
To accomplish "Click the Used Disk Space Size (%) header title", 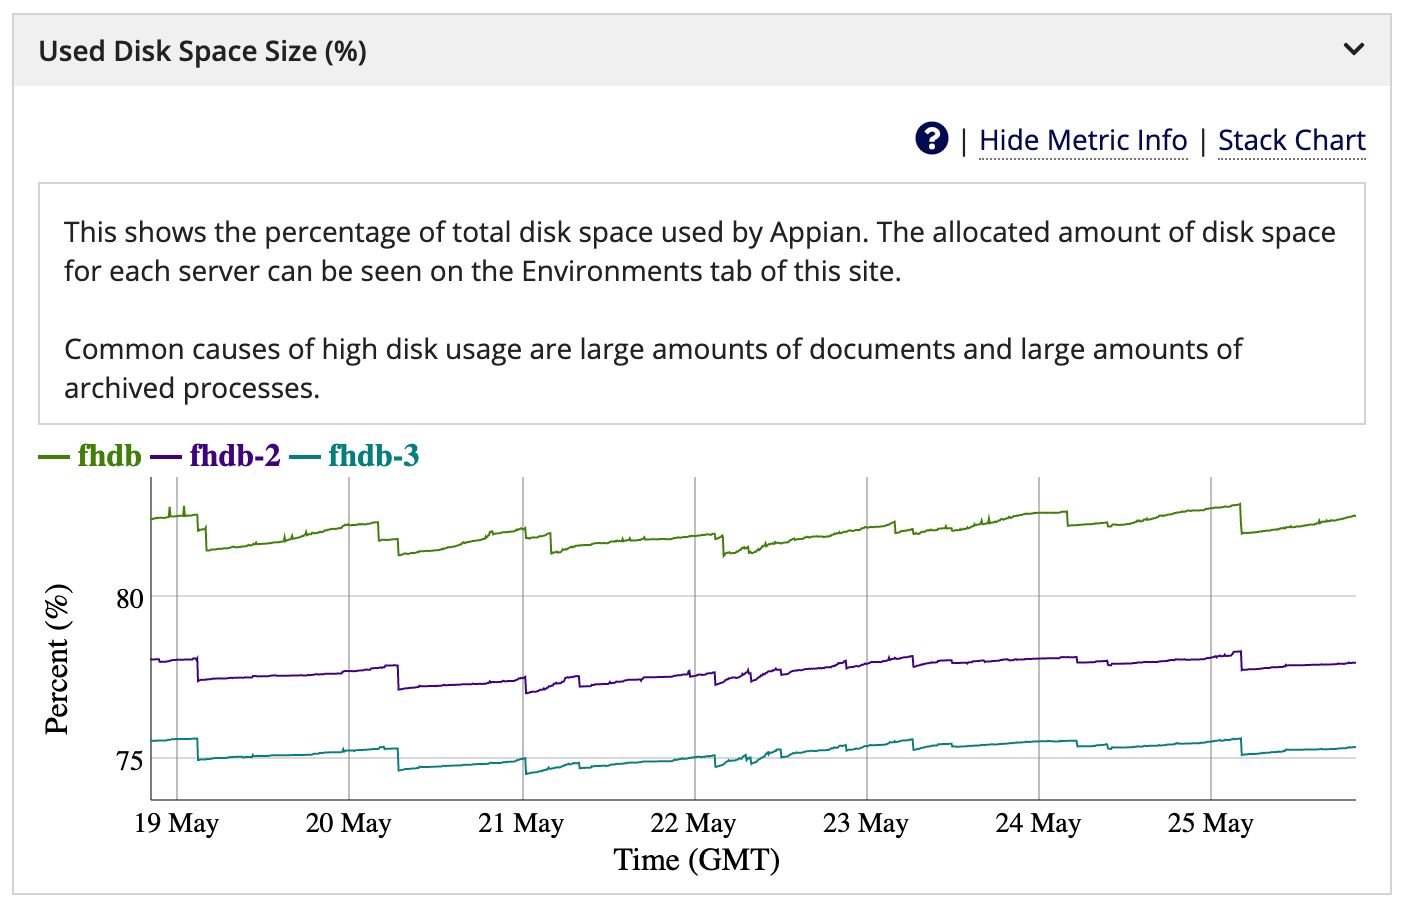I will point(203,51).
